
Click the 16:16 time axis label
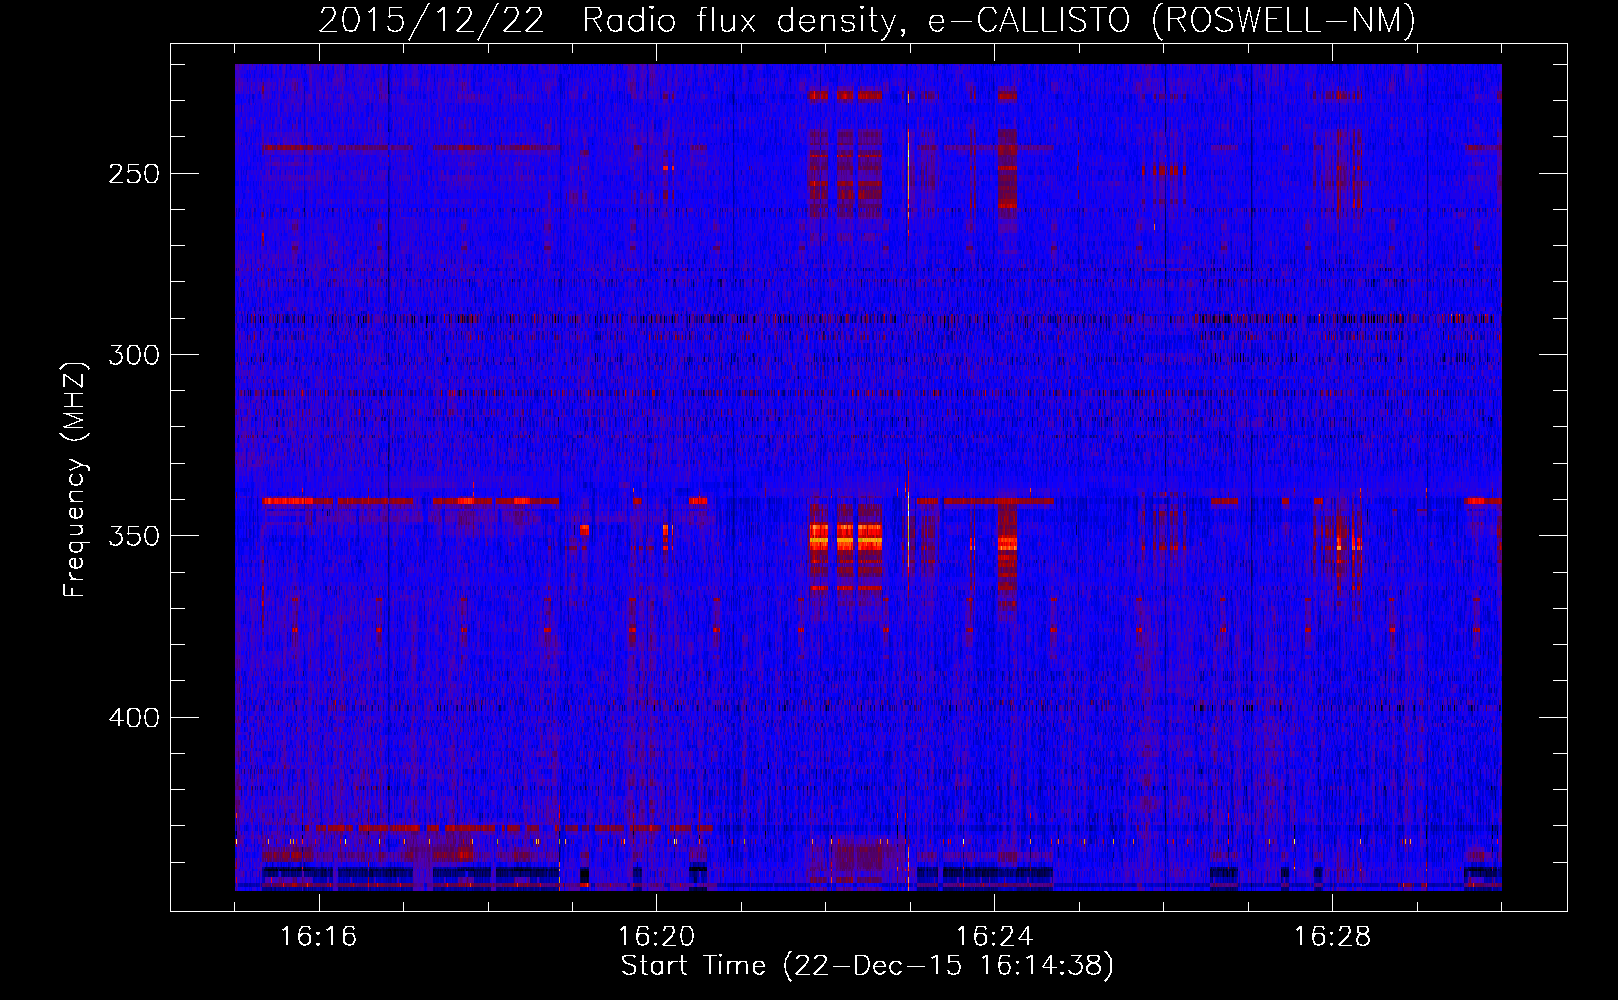(x=319, y=937)
